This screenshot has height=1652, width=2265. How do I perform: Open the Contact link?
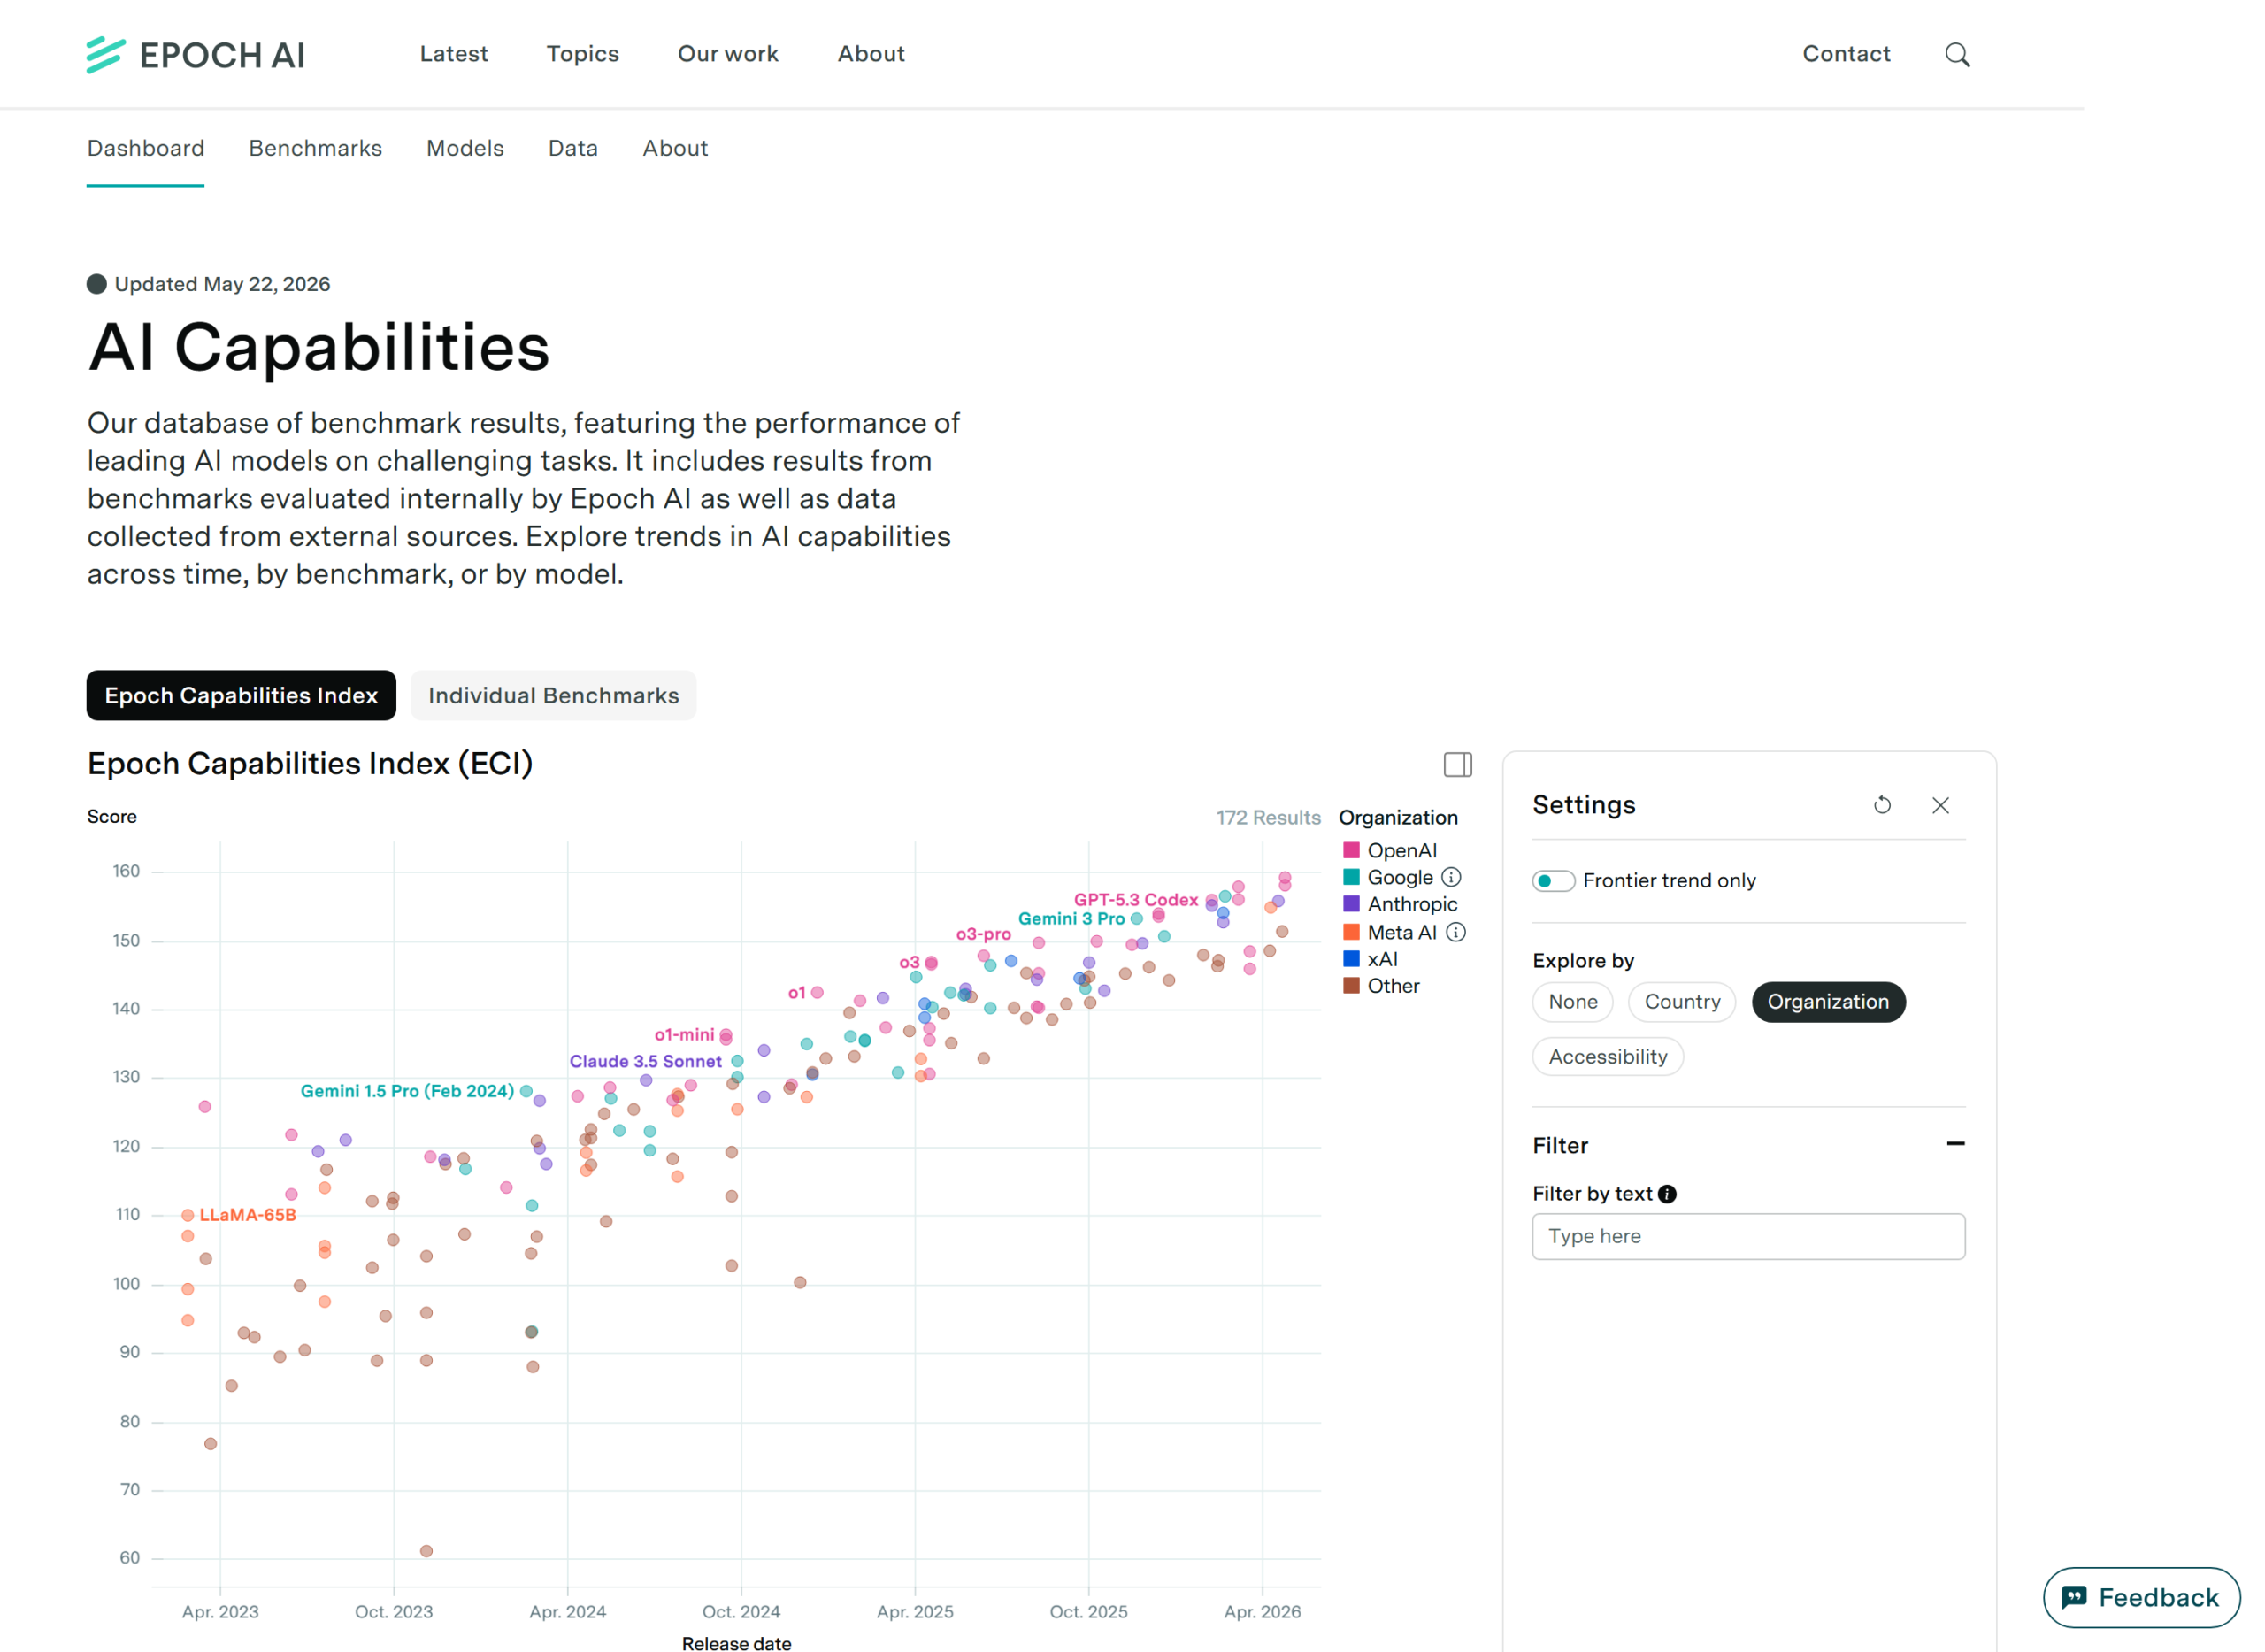(x=1846, y=54)
